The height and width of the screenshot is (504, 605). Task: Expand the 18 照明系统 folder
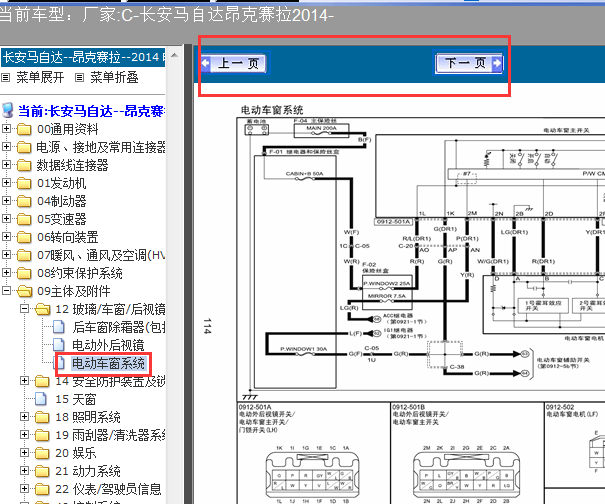point(24,416)
